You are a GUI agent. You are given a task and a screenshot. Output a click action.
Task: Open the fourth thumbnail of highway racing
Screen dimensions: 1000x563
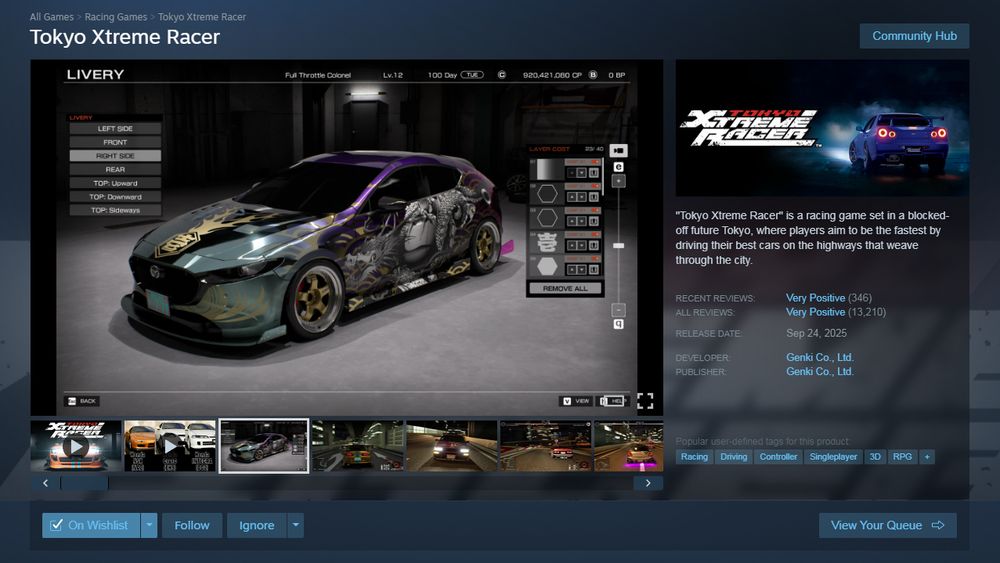pos(358,446)
